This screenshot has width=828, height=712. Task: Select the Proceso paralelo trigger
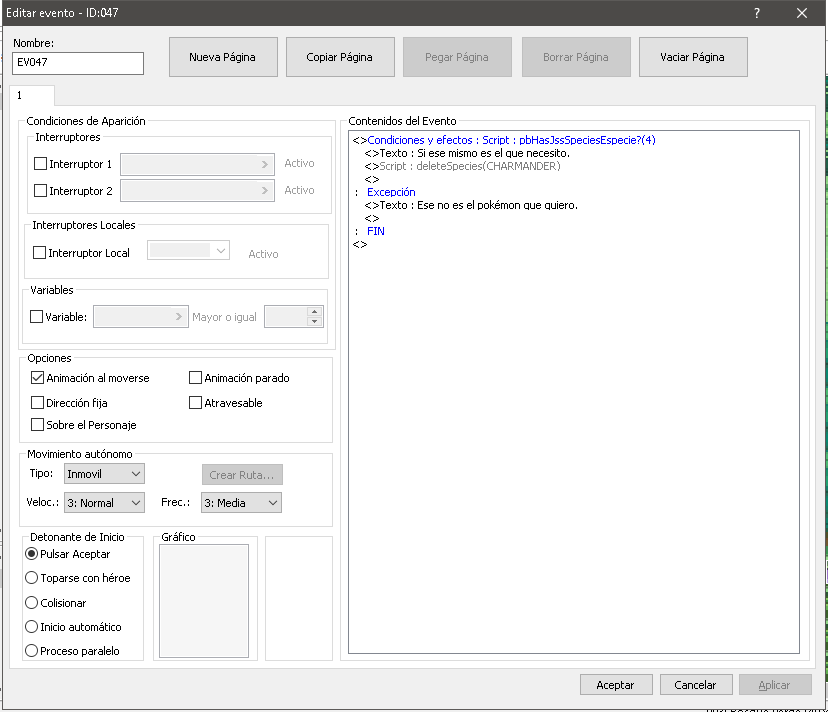(31, 650)
